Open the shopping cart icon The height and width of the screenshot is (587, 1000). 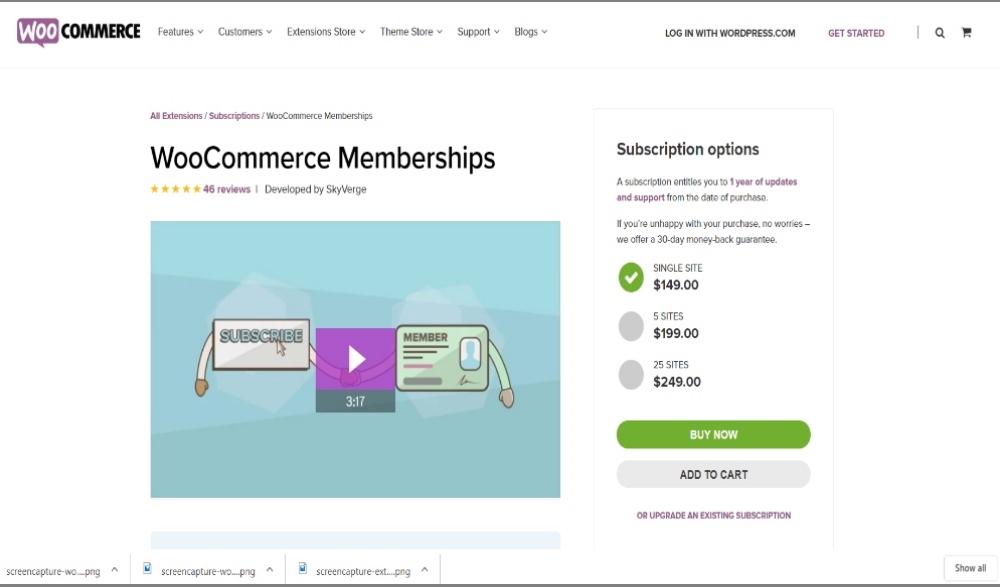pos(966,33)
